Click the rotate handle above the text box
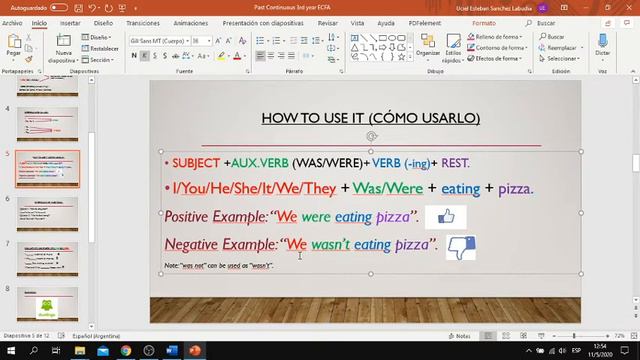This screenshot has height=360, width=640. [x=371, y=136]
